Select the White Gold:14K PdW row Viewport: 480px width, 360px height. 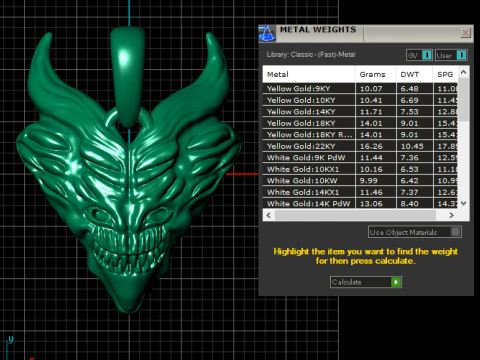click(x=360, y=203)
